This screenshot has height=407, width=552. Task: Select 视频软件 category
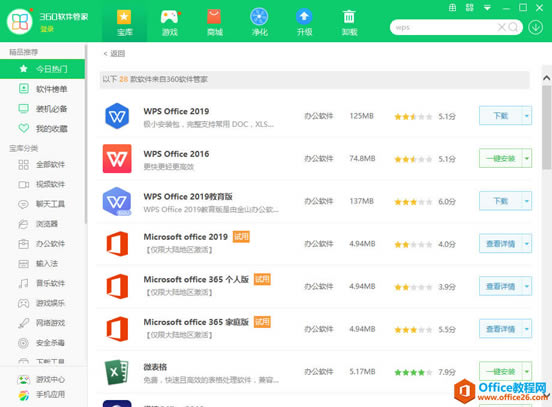pos(42,184)
